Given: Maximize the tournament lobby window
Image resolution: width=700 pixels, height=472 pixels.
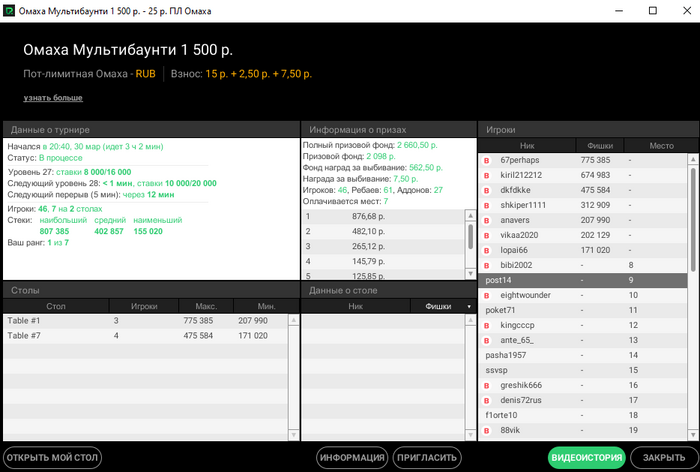Looking at the screenshot, I should 653,11.
